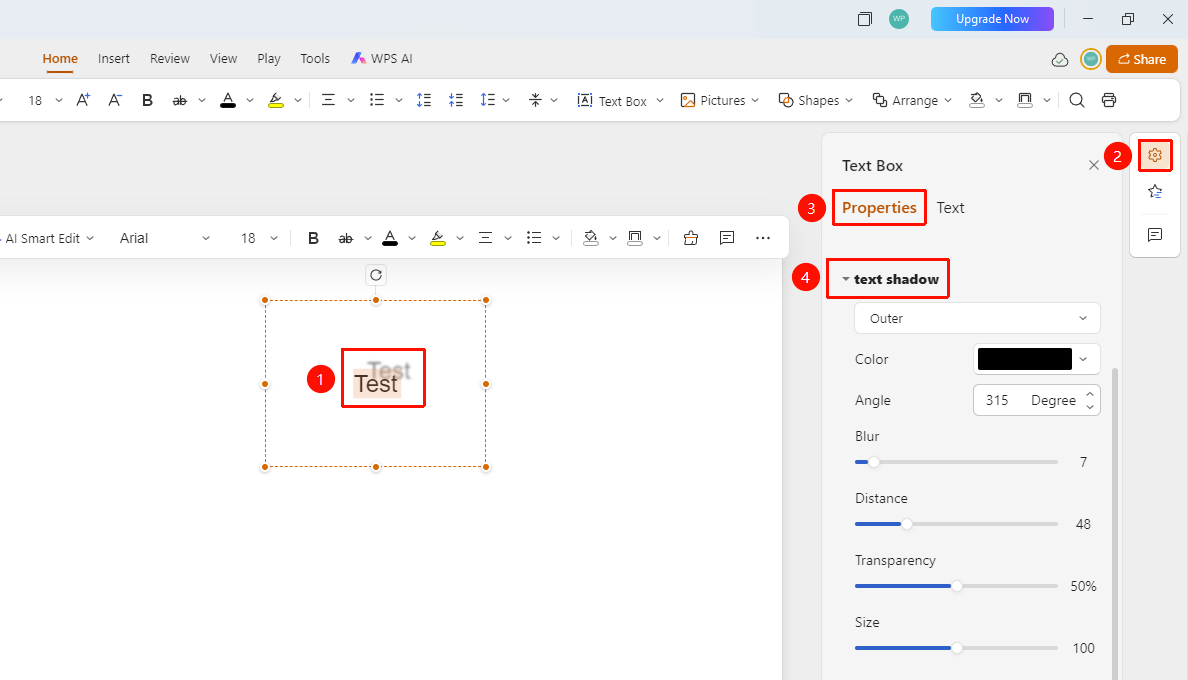Image resolution: width=1188 pixels, height=680 pixels.
Task: Open the object properties gear sidebar icon
Action: pos(1155,155)
